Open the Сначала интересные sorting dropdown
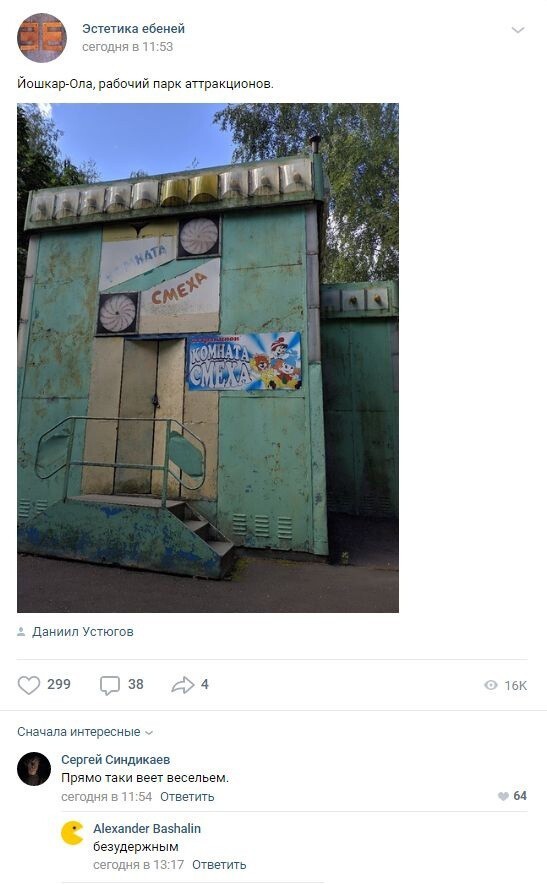Viewport: 547px width, 885px height. click(85, 732)
